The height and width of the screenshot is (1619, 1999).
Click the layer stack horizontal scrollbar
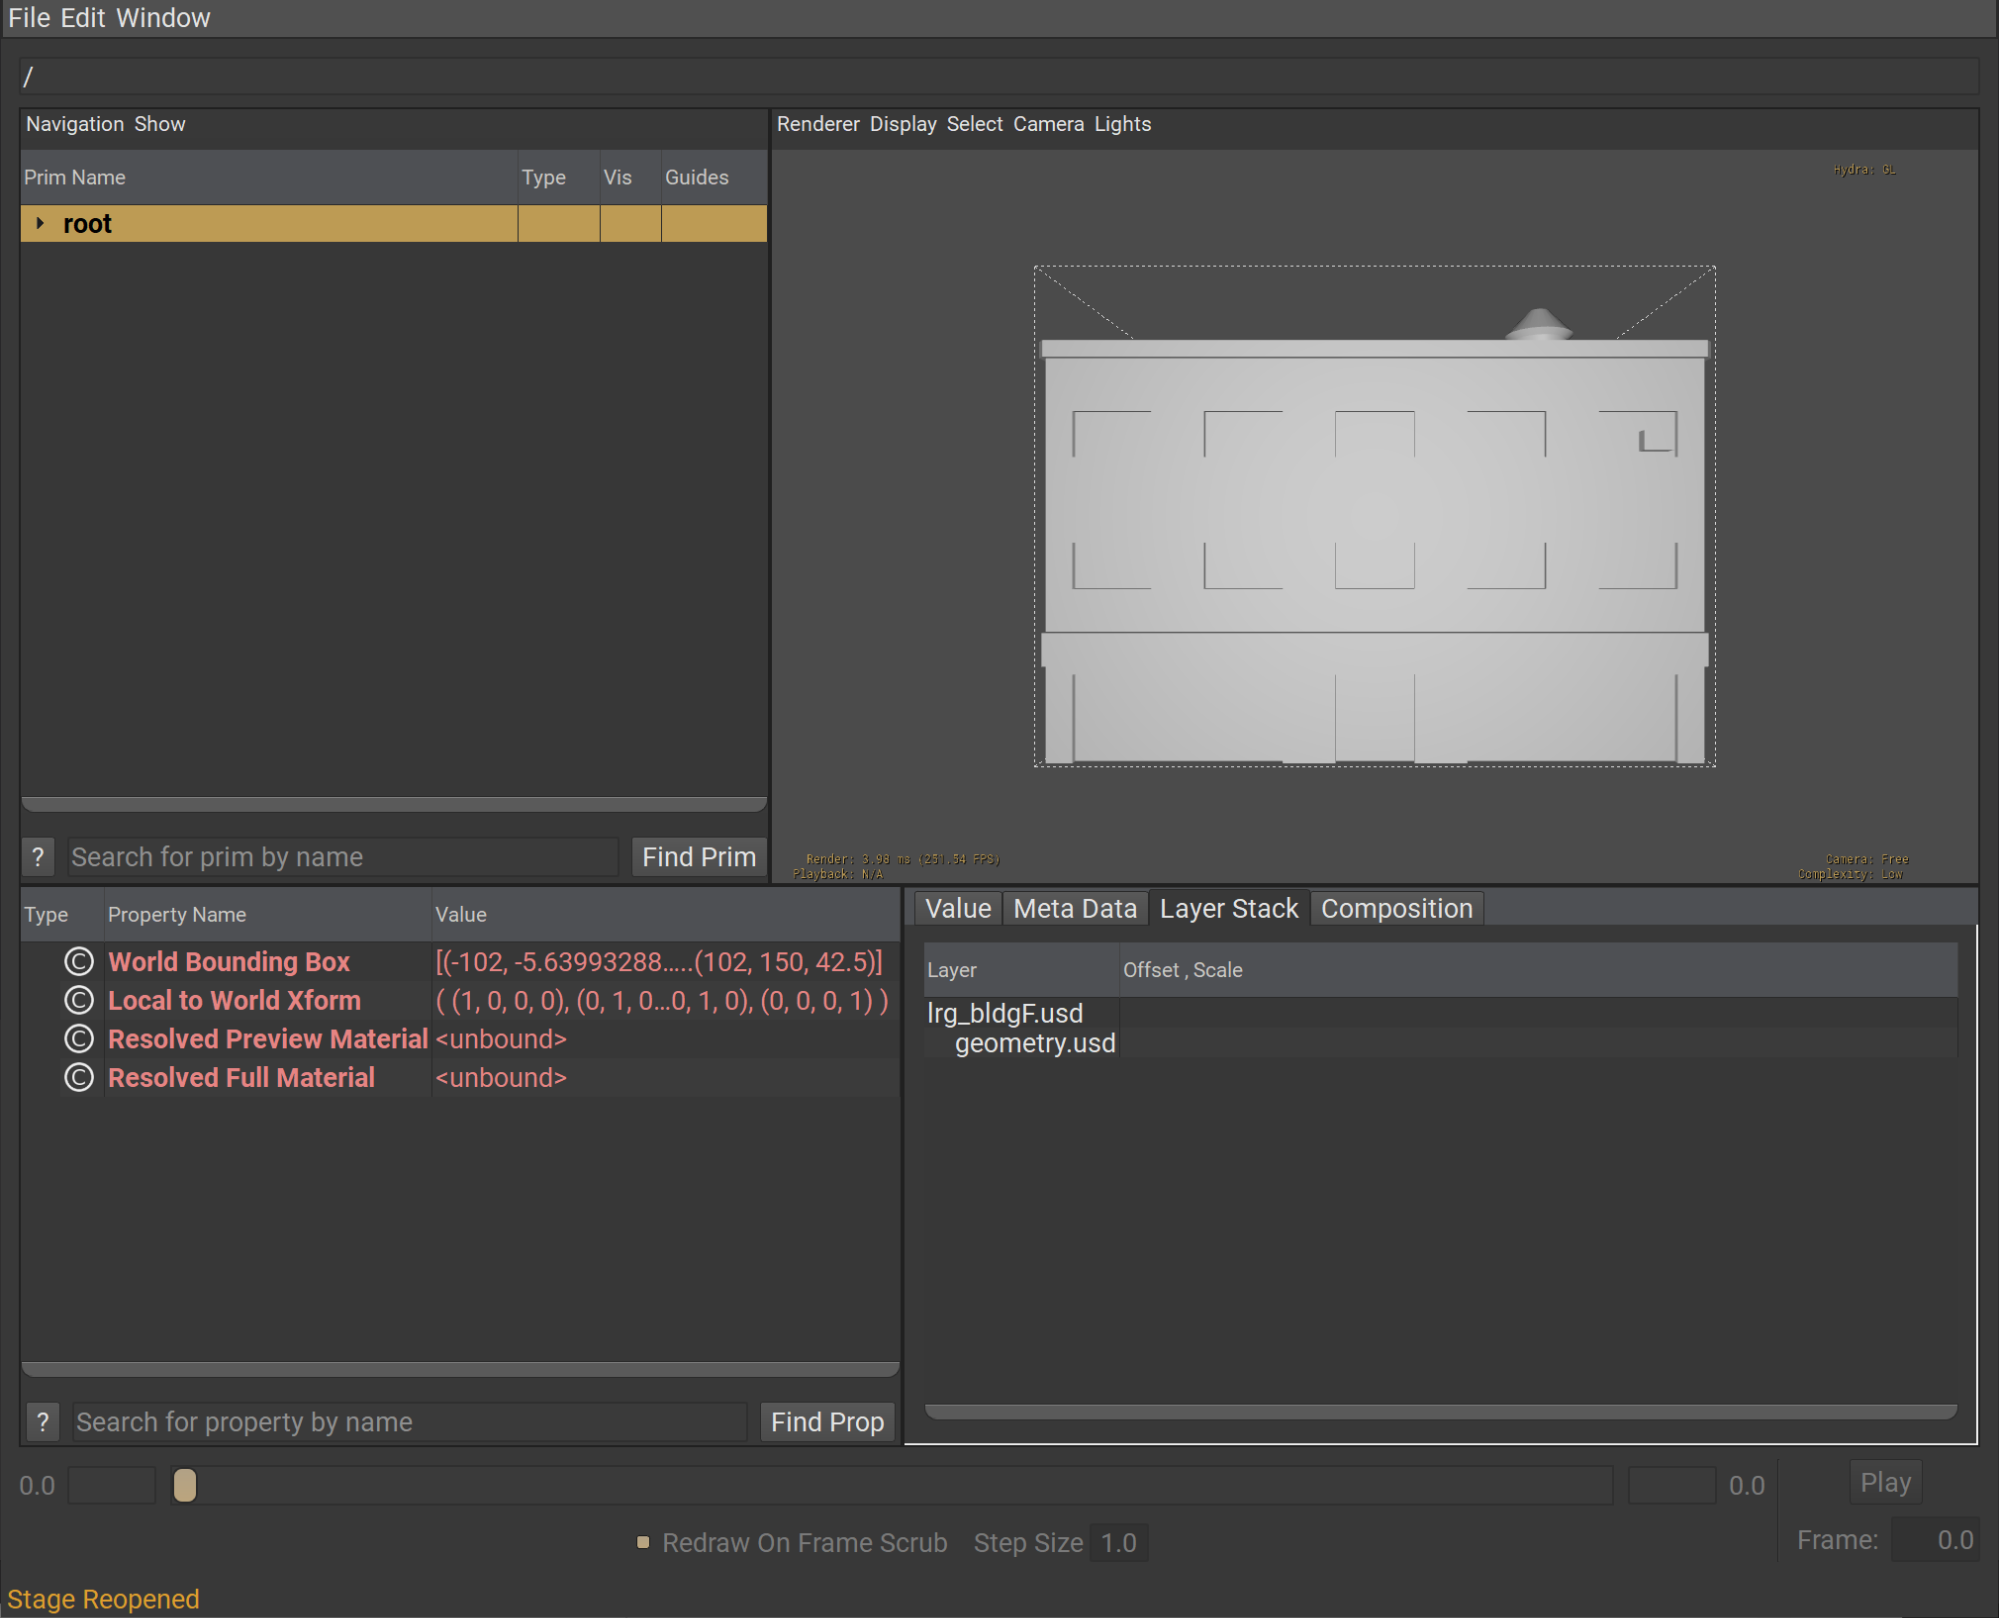[1440, 1412]
